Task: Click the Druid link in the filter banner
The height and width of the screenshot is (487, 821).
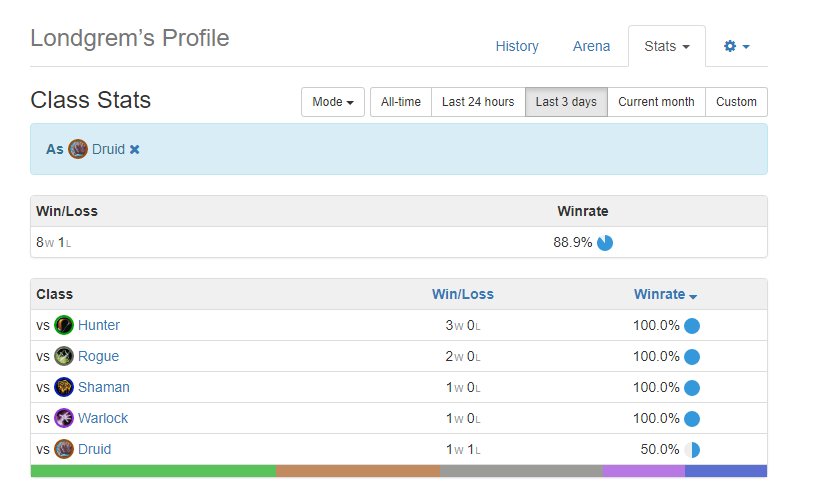Action: point(108,149)
